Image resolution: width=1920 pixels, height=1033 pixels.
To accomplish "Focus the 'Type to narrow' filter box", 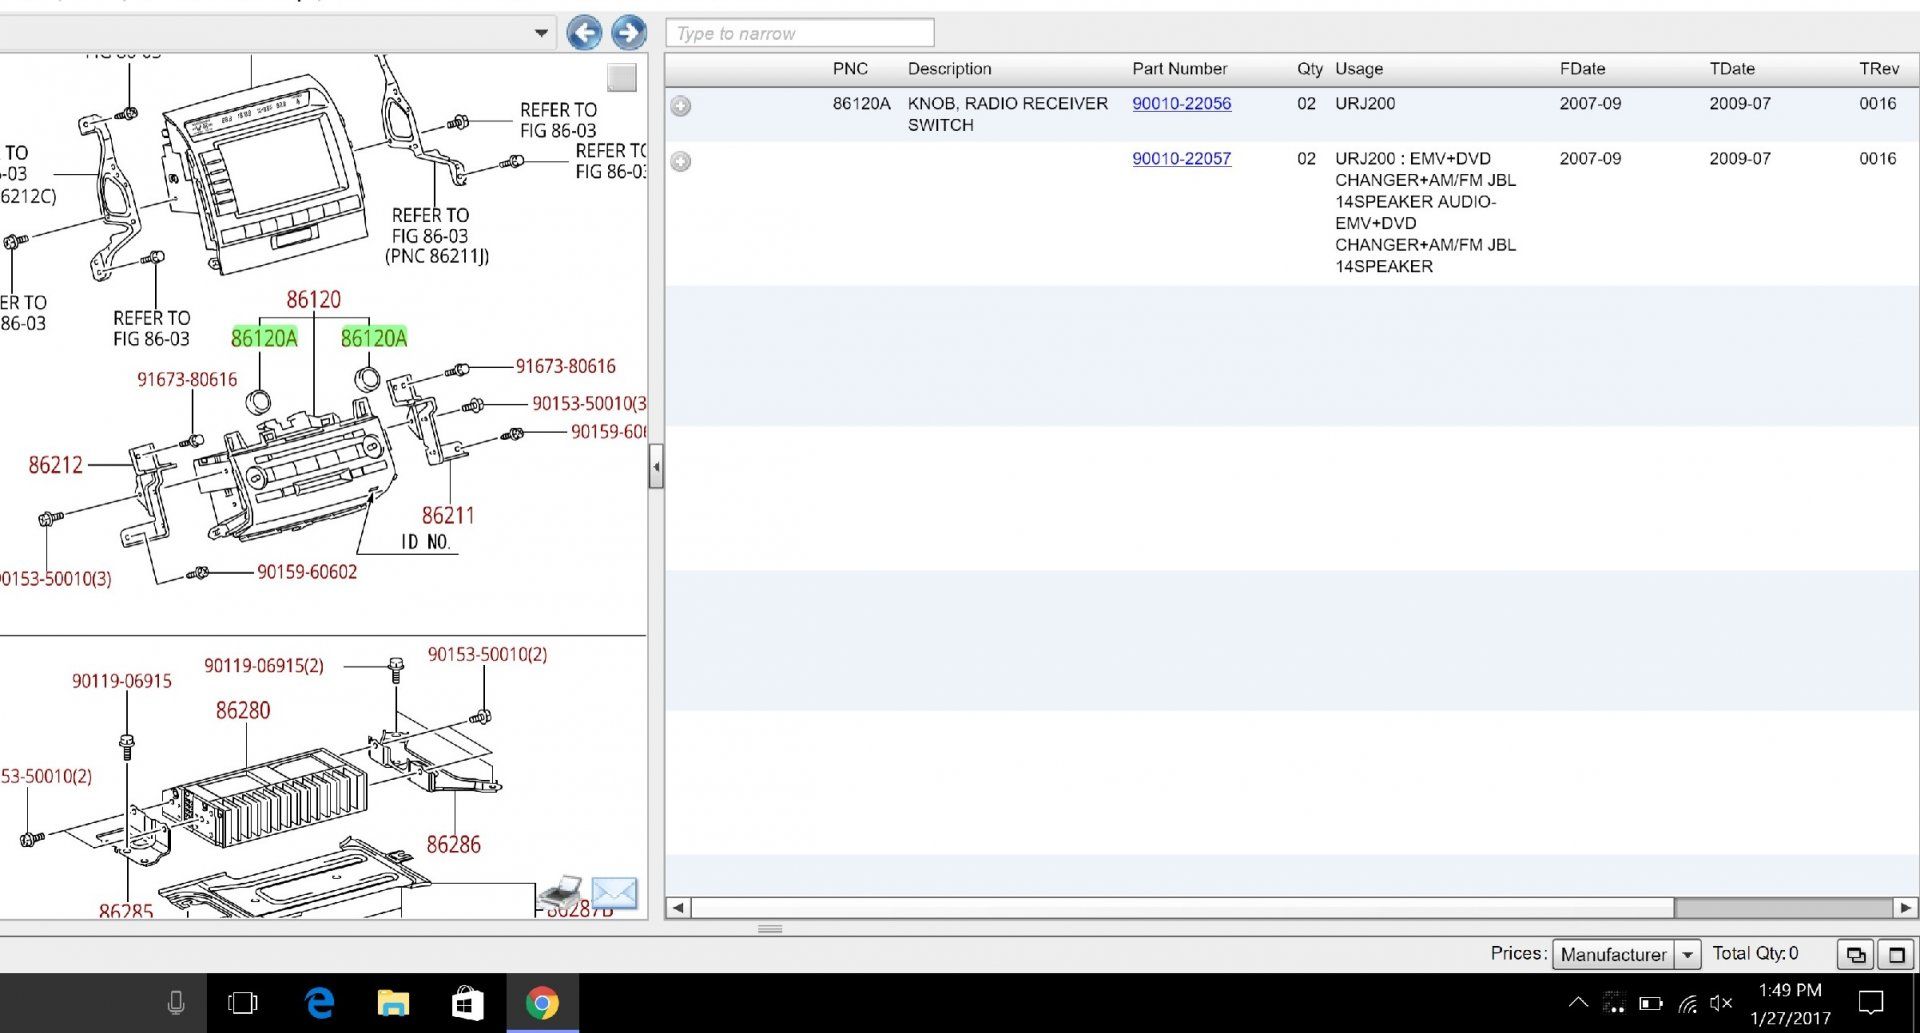I will [800, 33].
